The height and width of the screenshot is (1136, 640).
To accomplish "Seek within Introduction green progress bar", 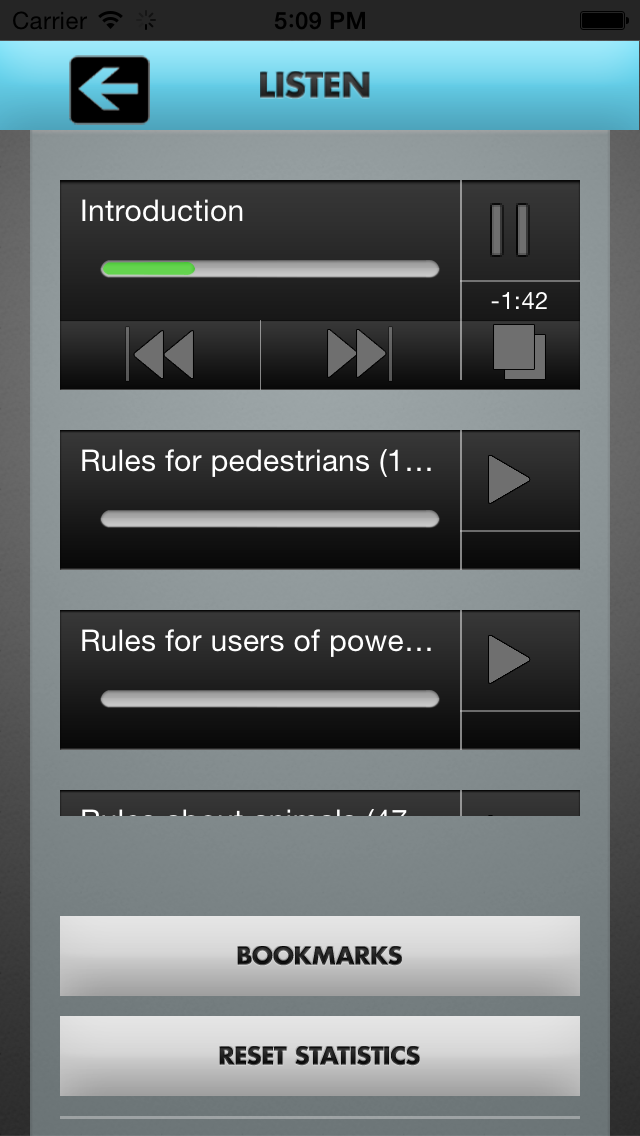I will (270, 269).
